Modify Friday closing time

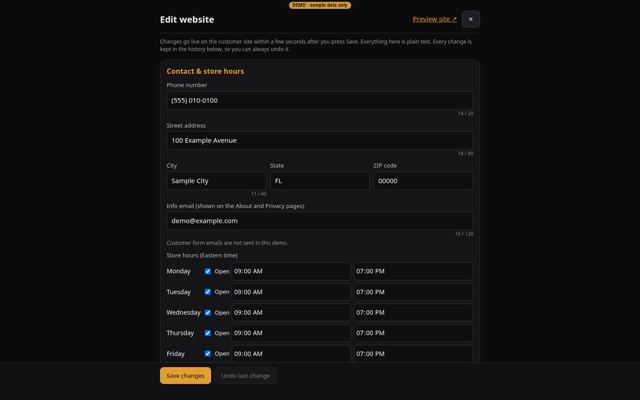[x=413, y=354]
